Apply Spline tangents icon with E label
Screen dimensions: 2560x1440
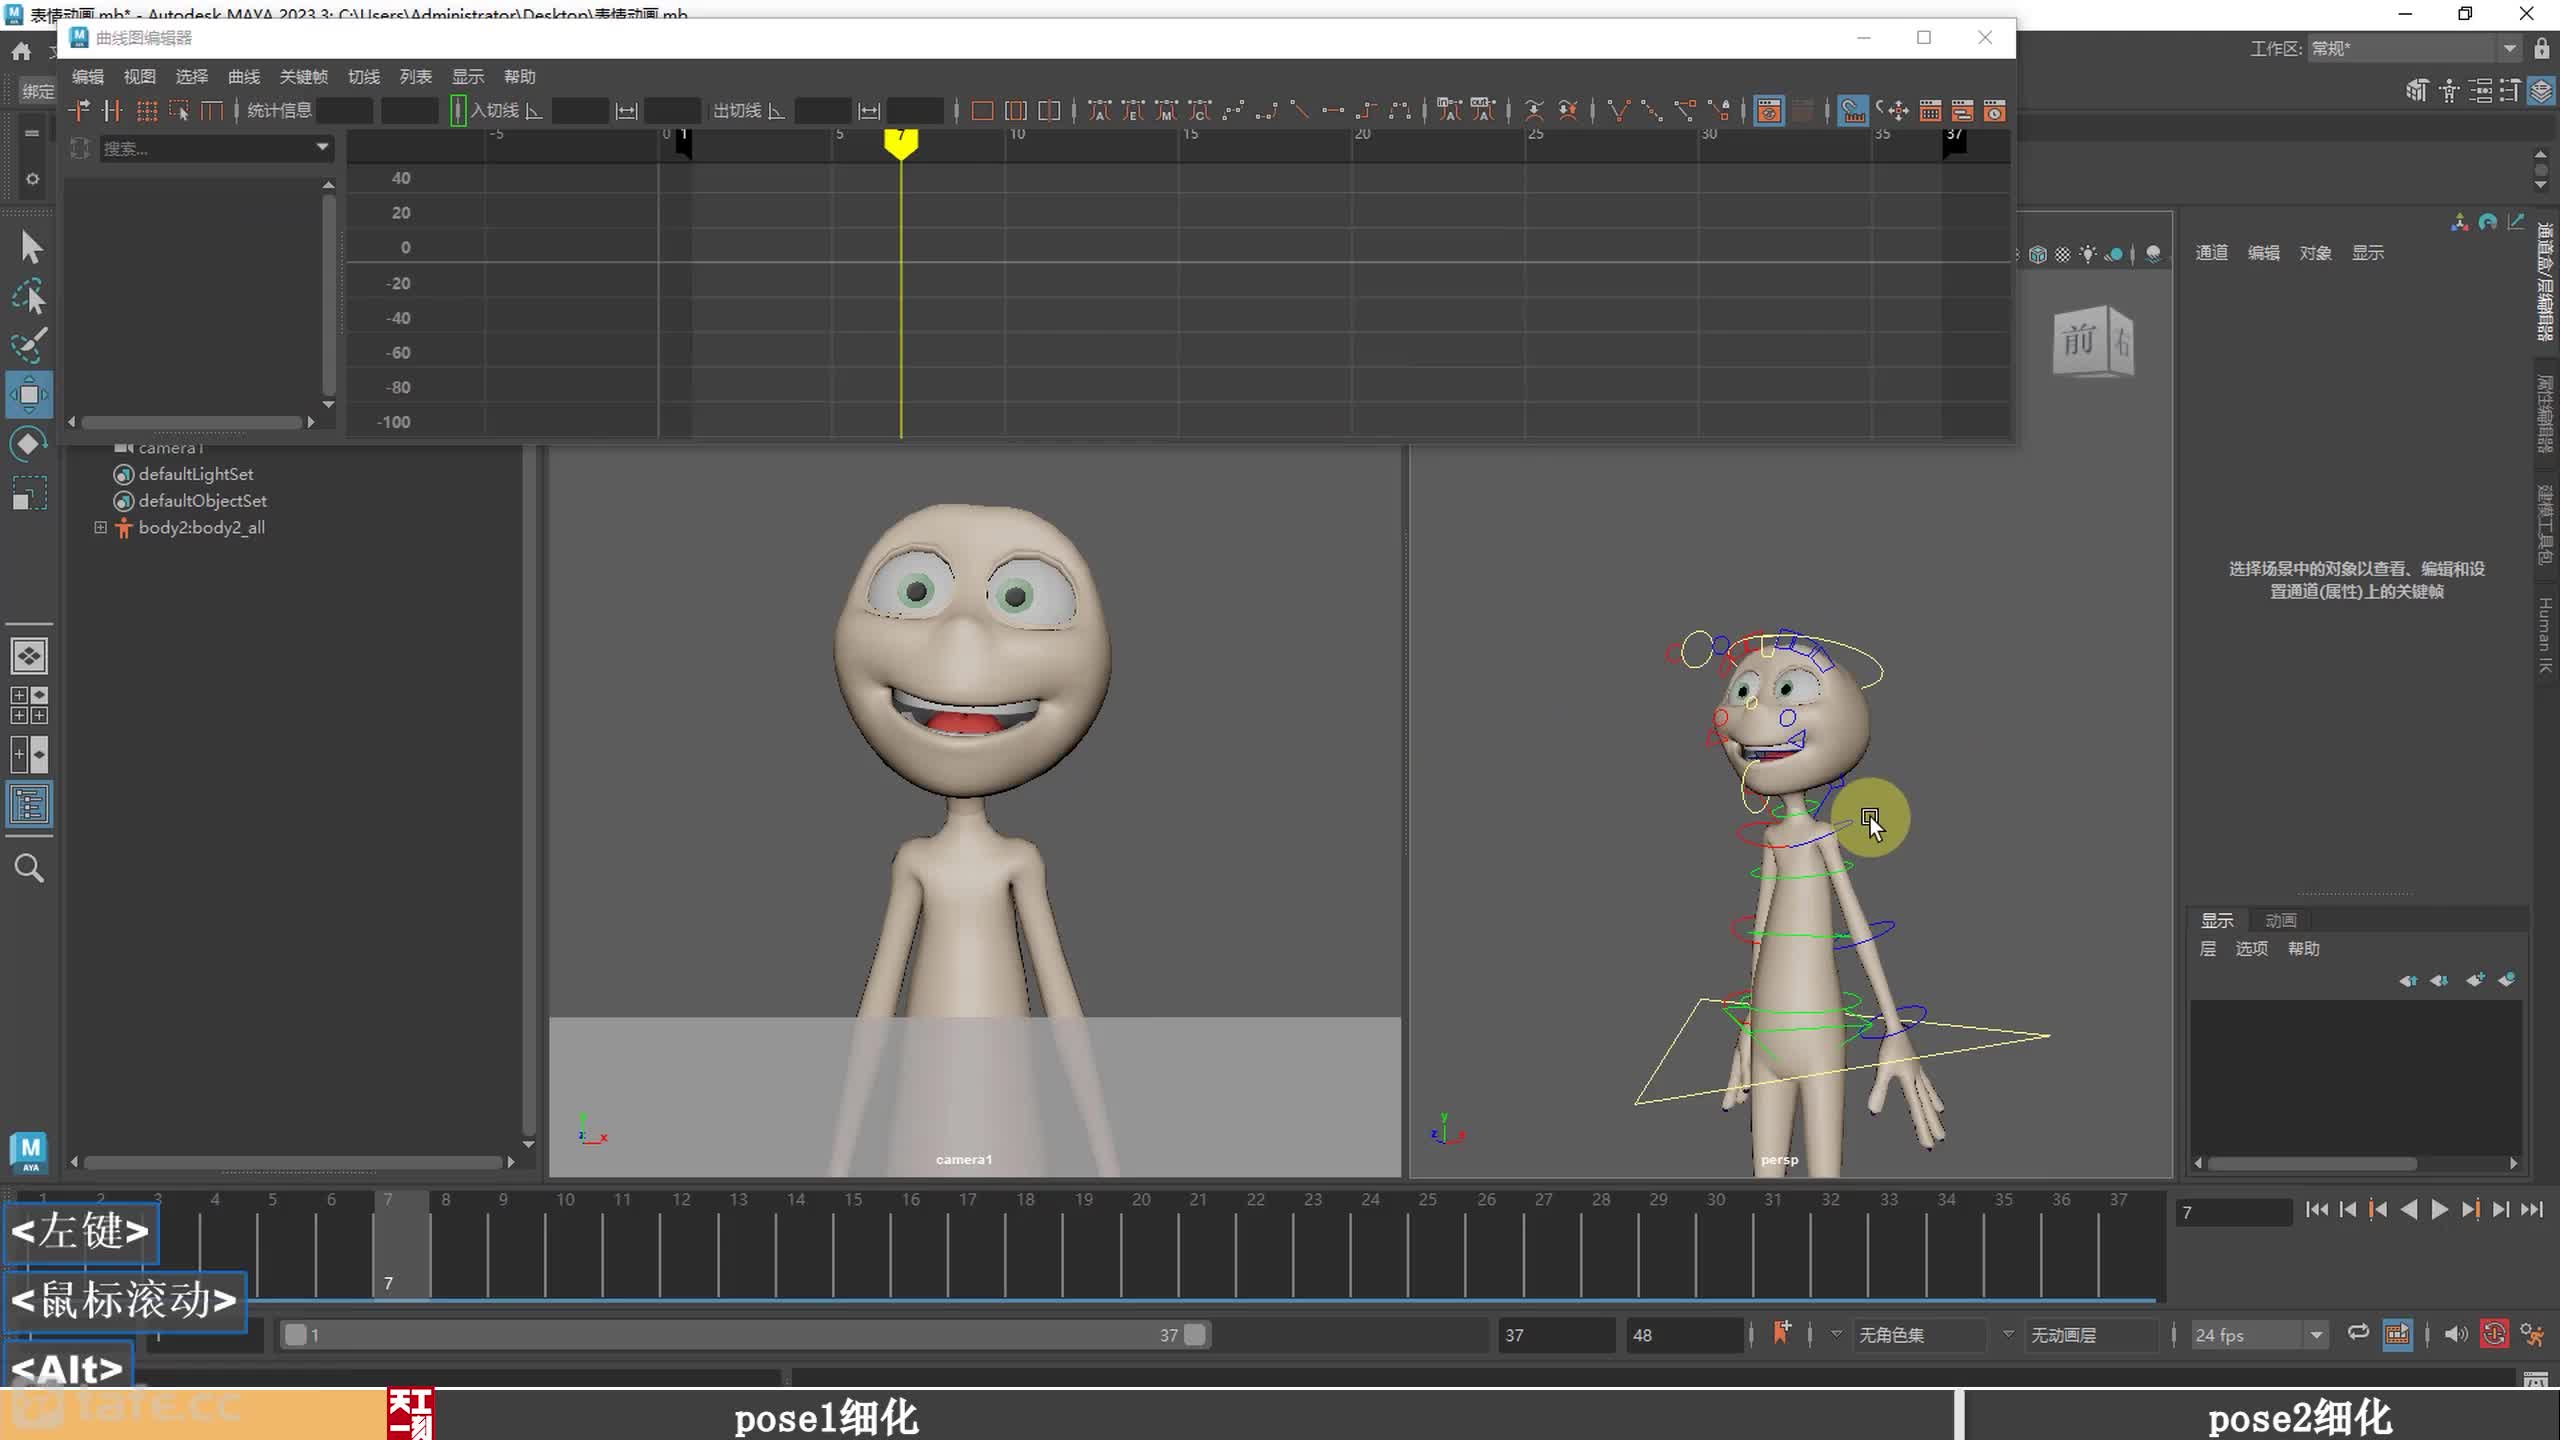(1133, 110)
